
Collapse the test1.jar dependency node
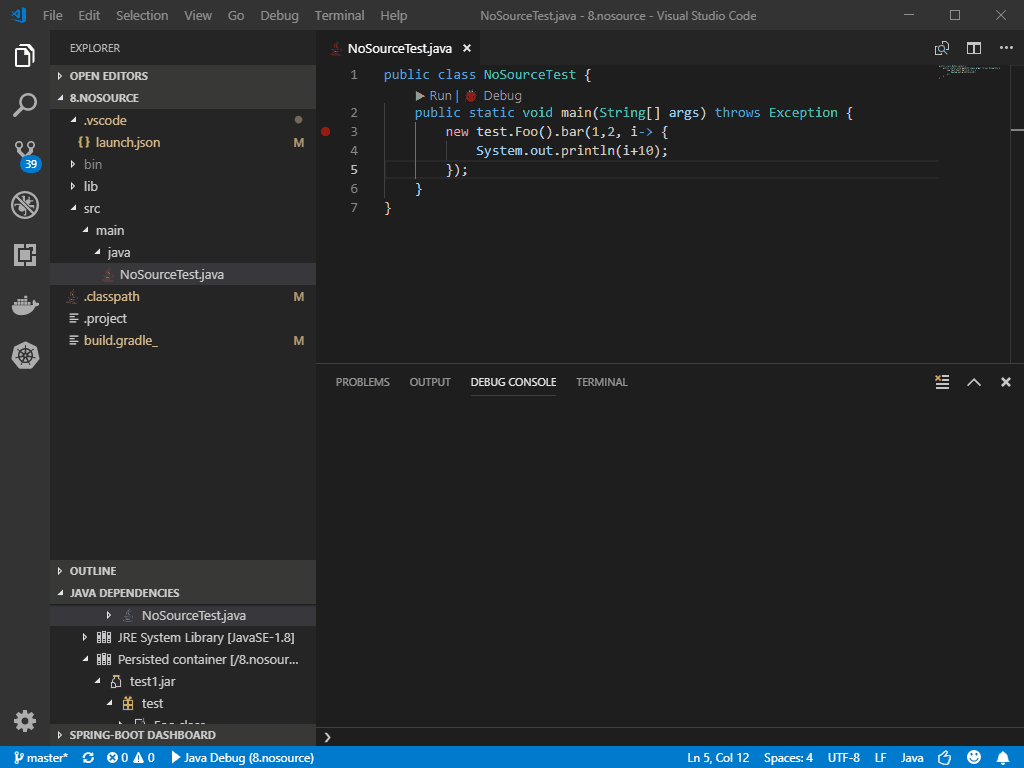tap(96, 681)
